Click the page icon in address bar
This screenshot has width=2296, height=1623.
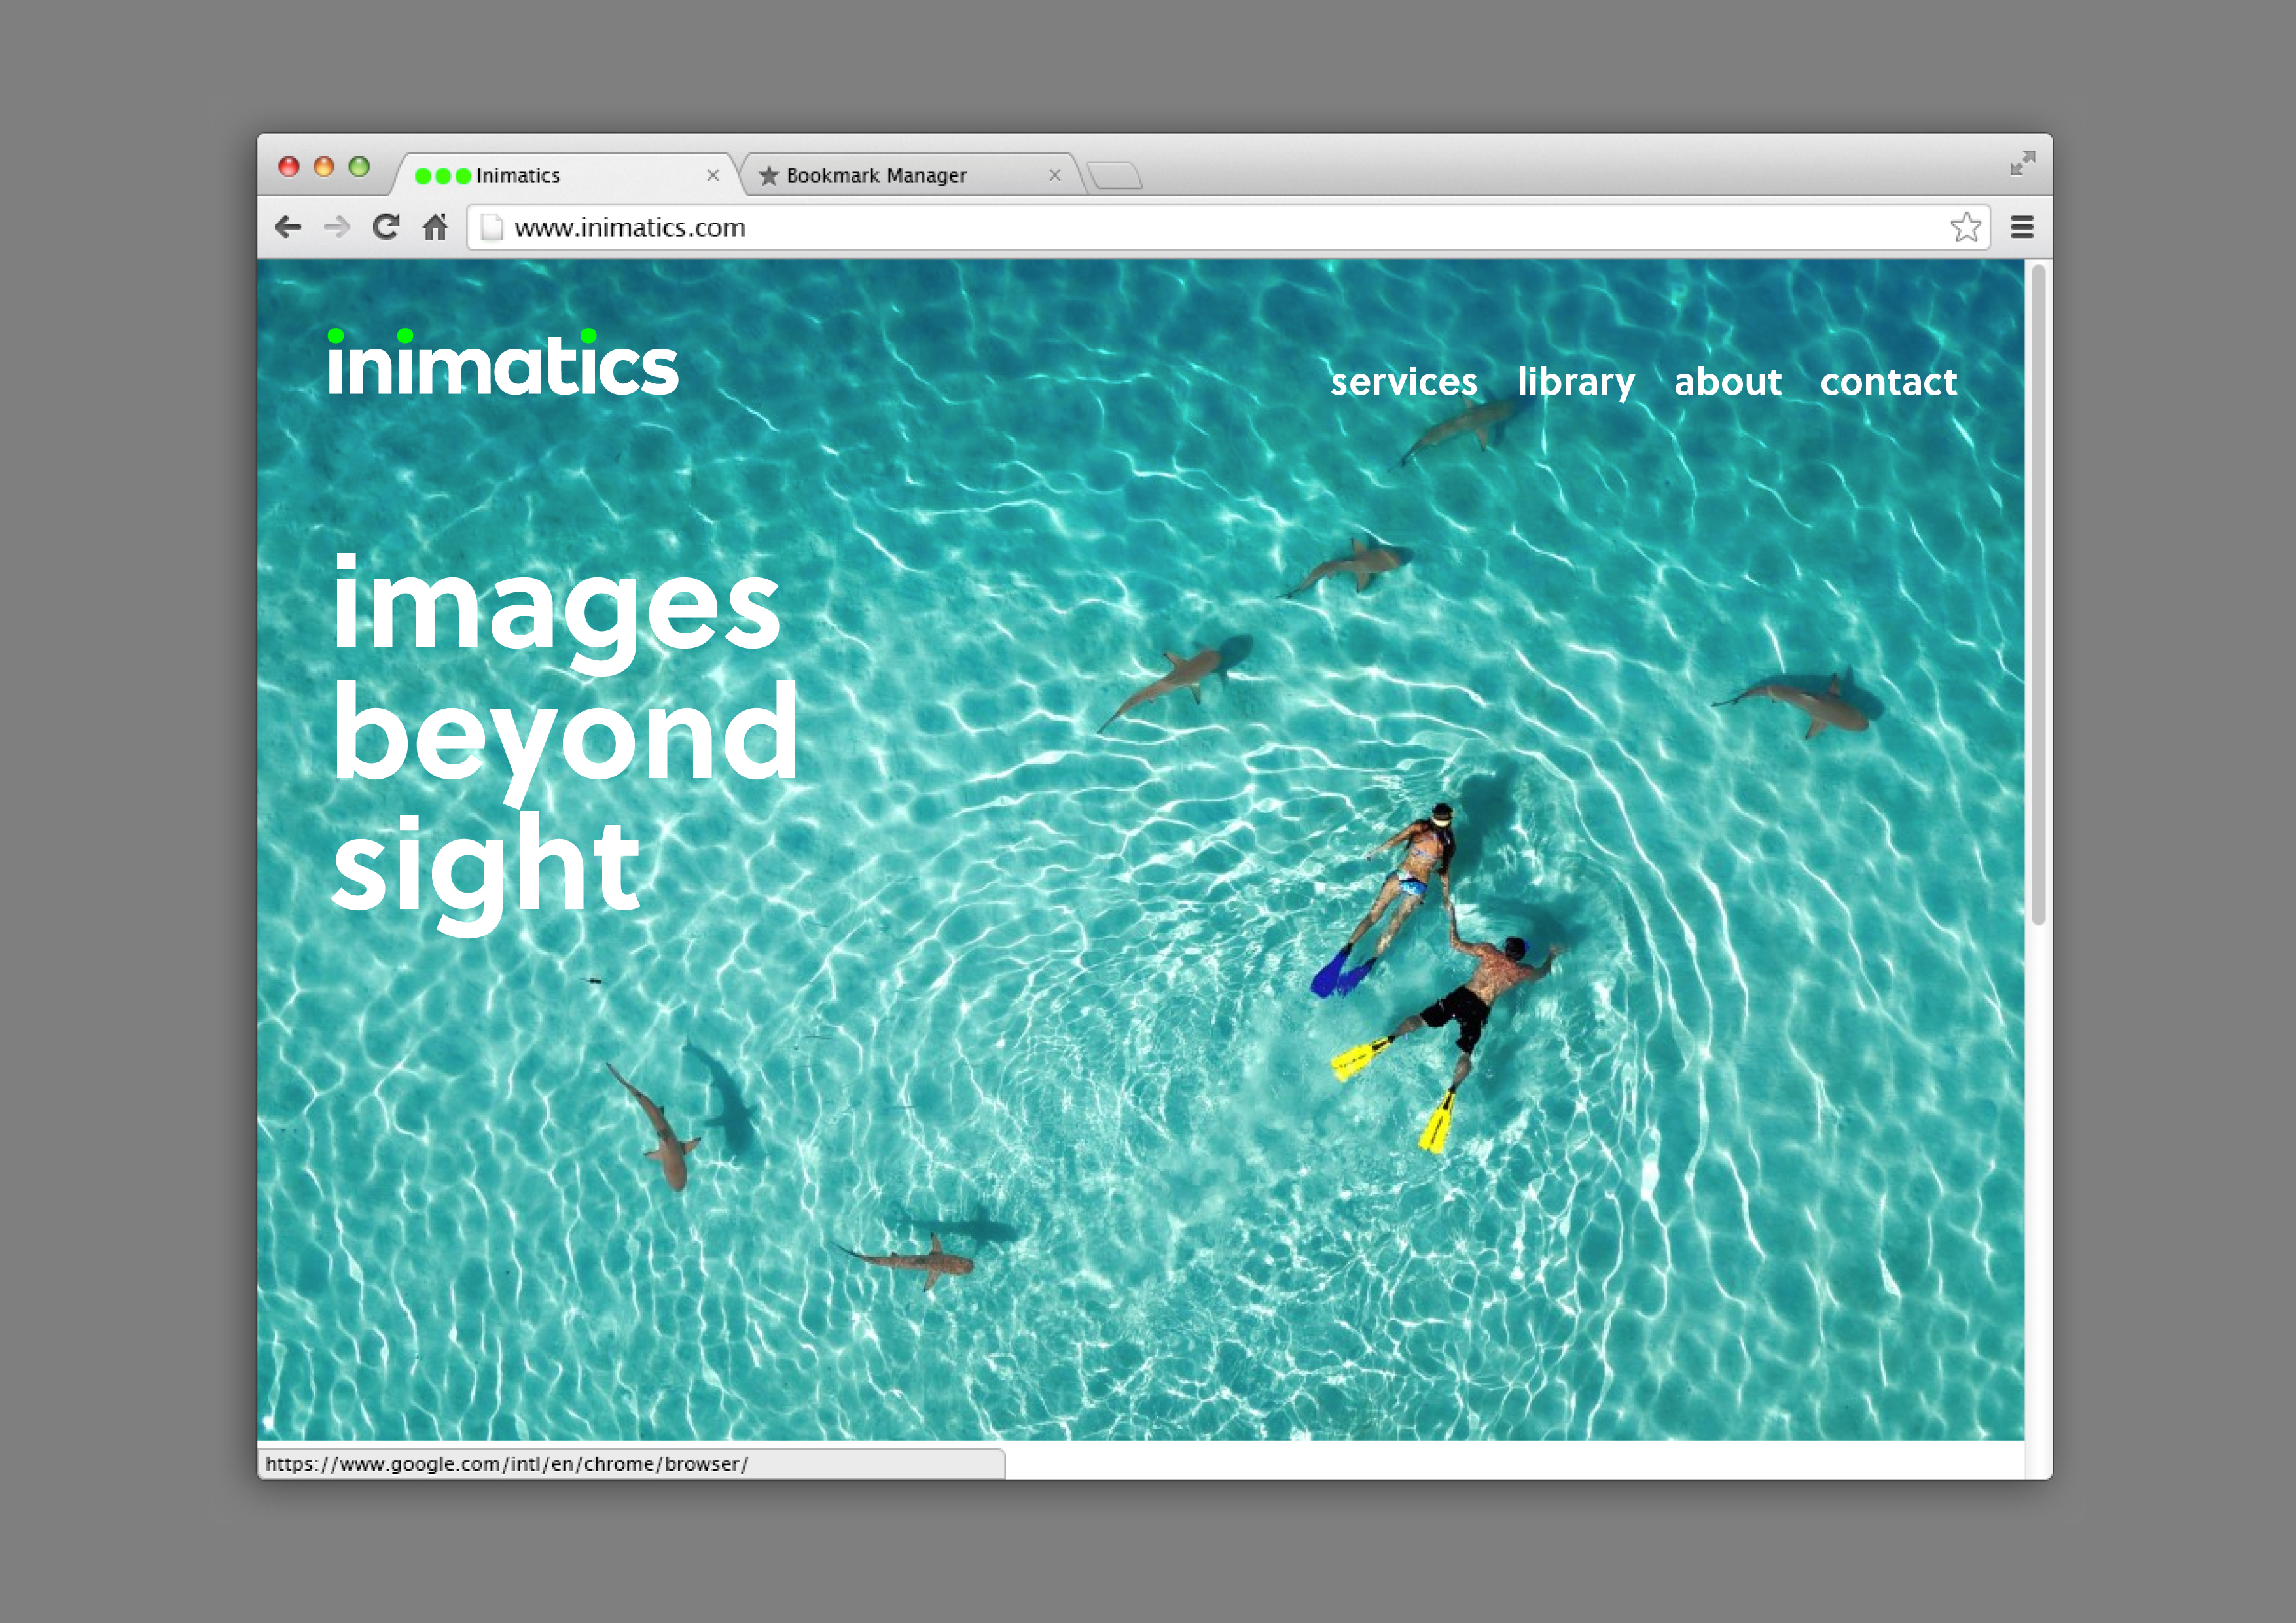(x=491, y=228)
